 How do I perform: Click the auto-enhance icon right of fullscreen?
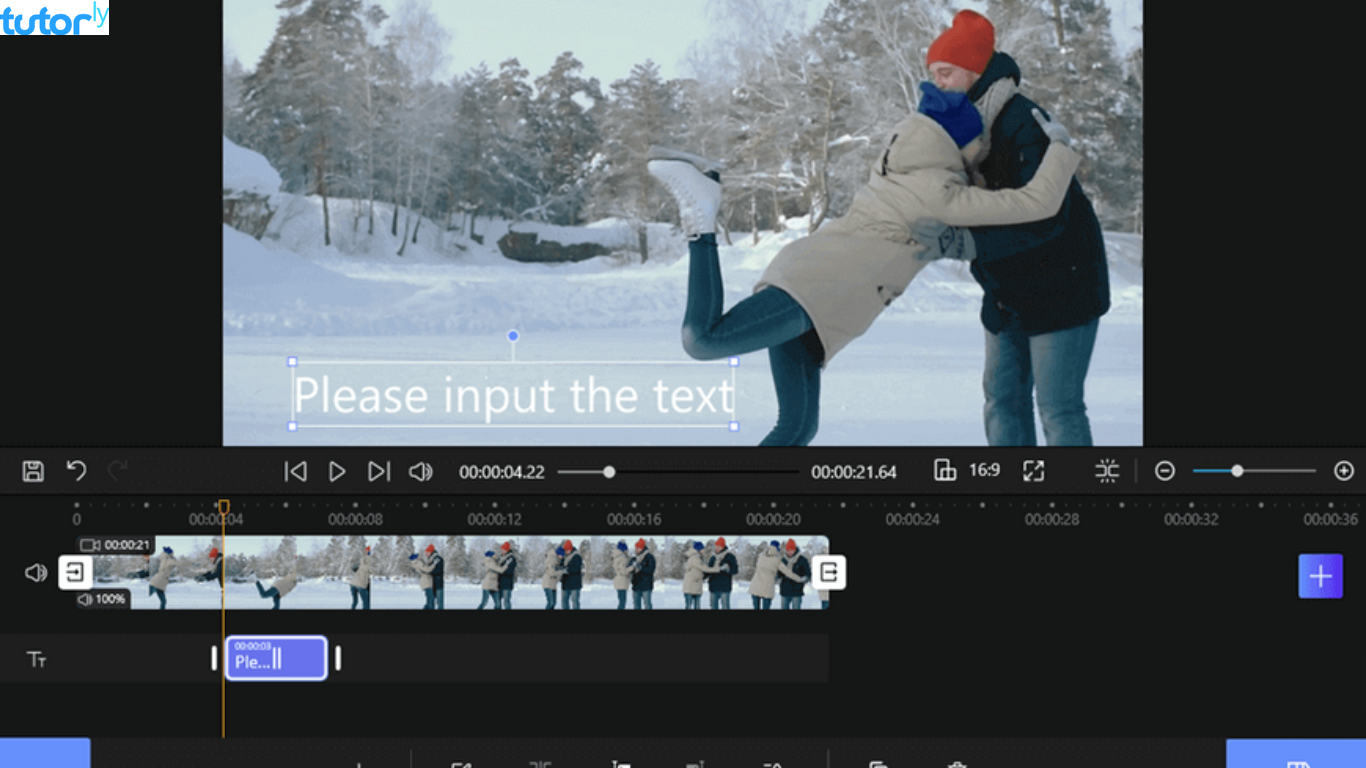point(1106,470)
